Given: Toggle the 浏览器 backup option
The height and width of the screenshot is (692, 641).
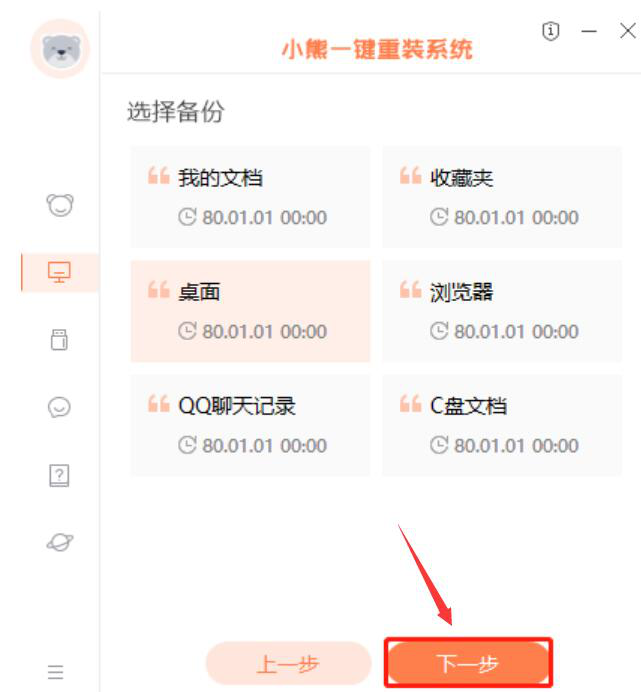Looking at the screenshot, I should pos(502,311).
